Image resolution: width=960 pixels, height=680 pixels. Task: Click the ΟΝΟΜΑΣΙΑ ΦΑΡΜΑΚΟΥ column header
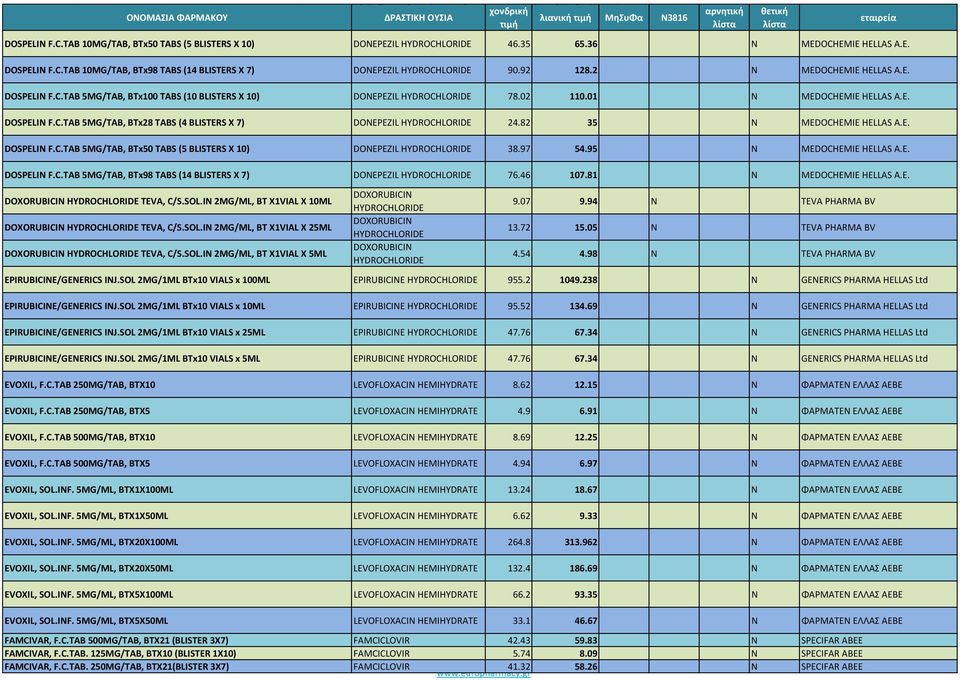click(177, 18)
